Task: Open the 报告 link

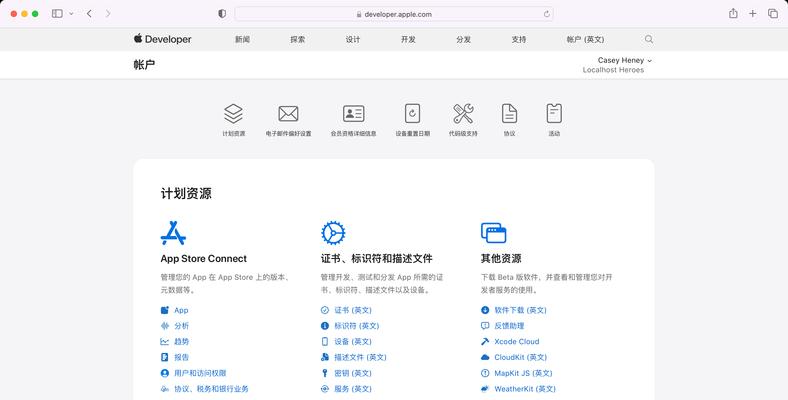Action: (181, 357)
